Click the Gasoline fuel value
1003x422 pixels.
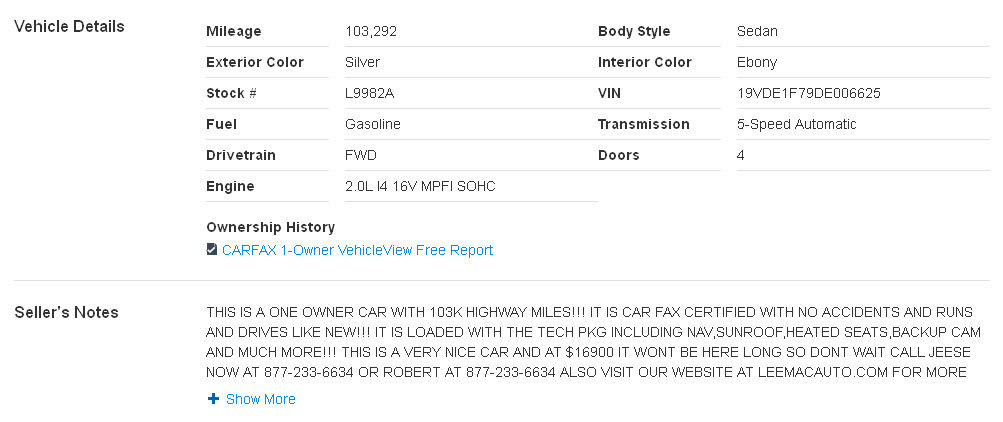pos(373,124)
